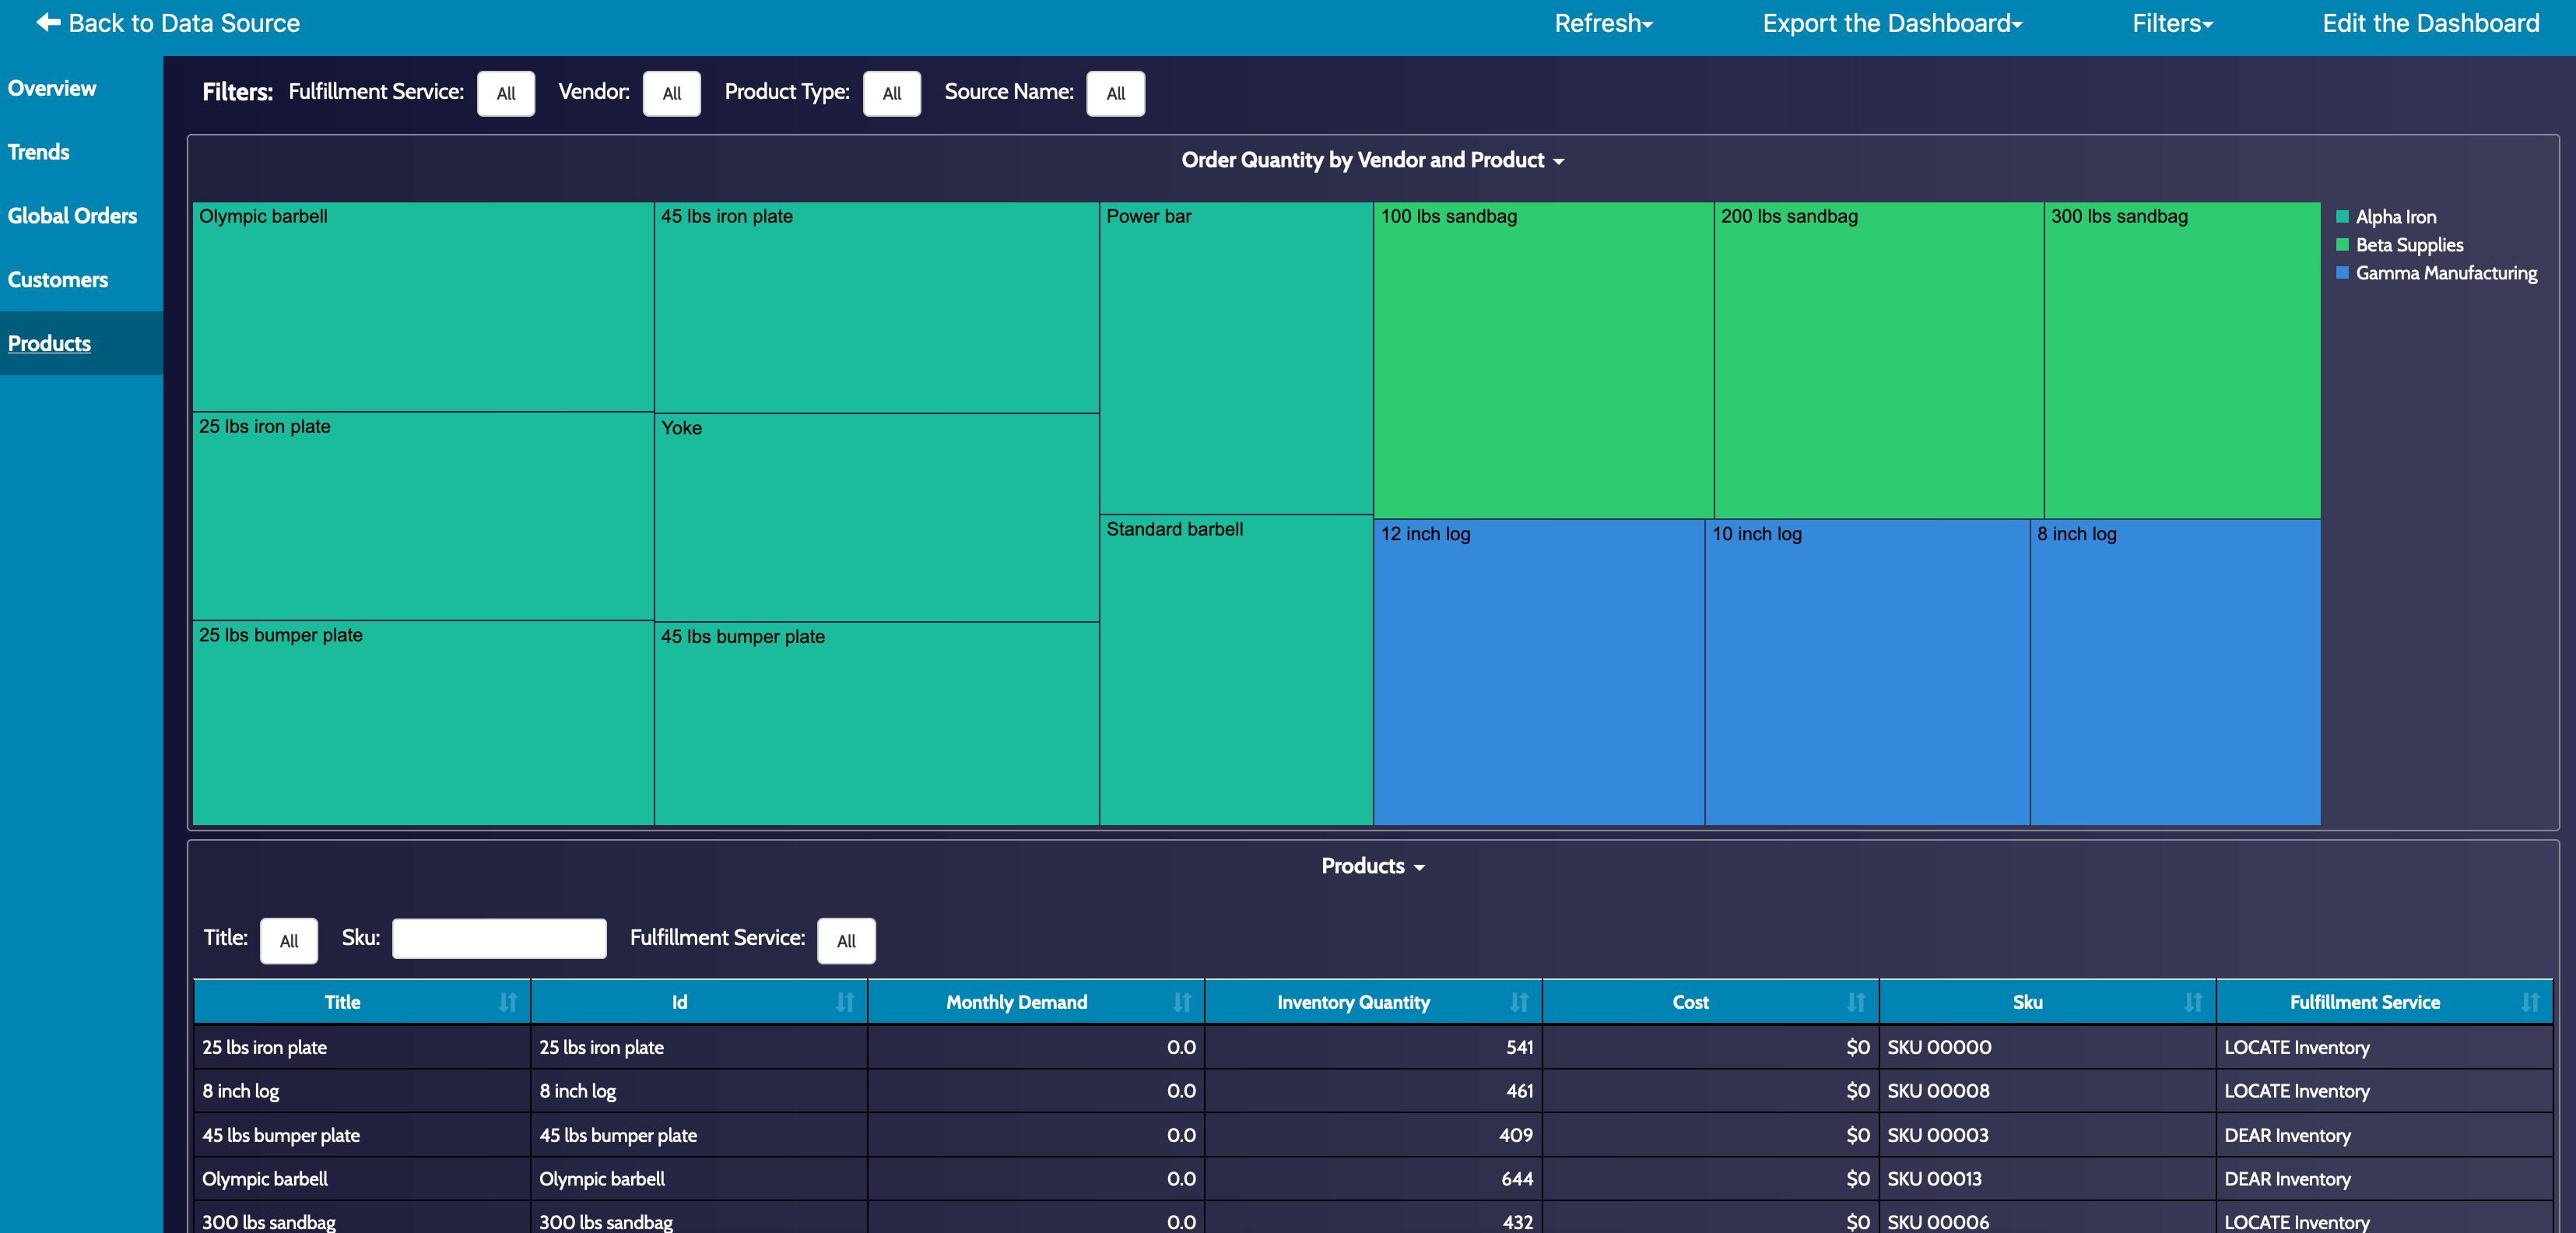Expand Export the Dashboard dropdown
Viewport: 2576px width, 1233px height.
point(1892,23)
